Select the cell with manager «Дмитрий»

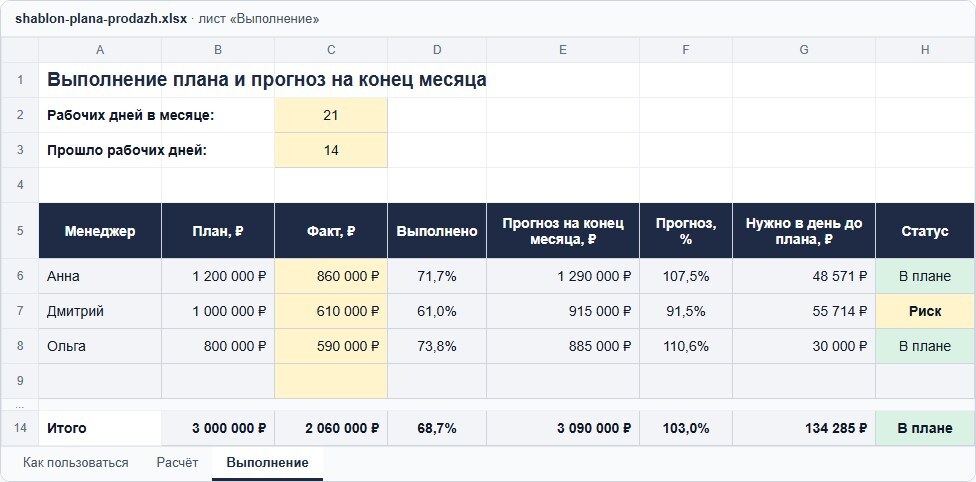100,311
